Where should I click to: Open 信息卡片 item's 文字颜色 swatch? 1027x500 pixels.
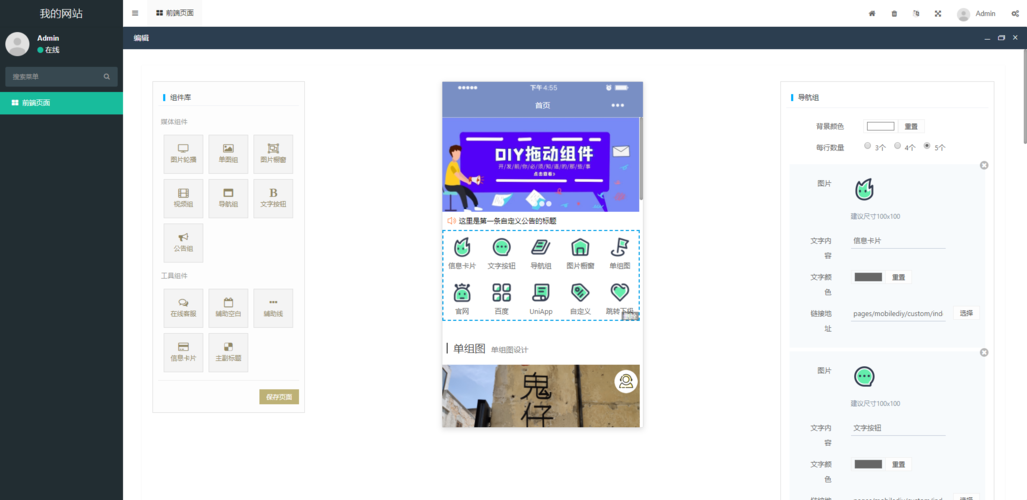click(868, 277)
